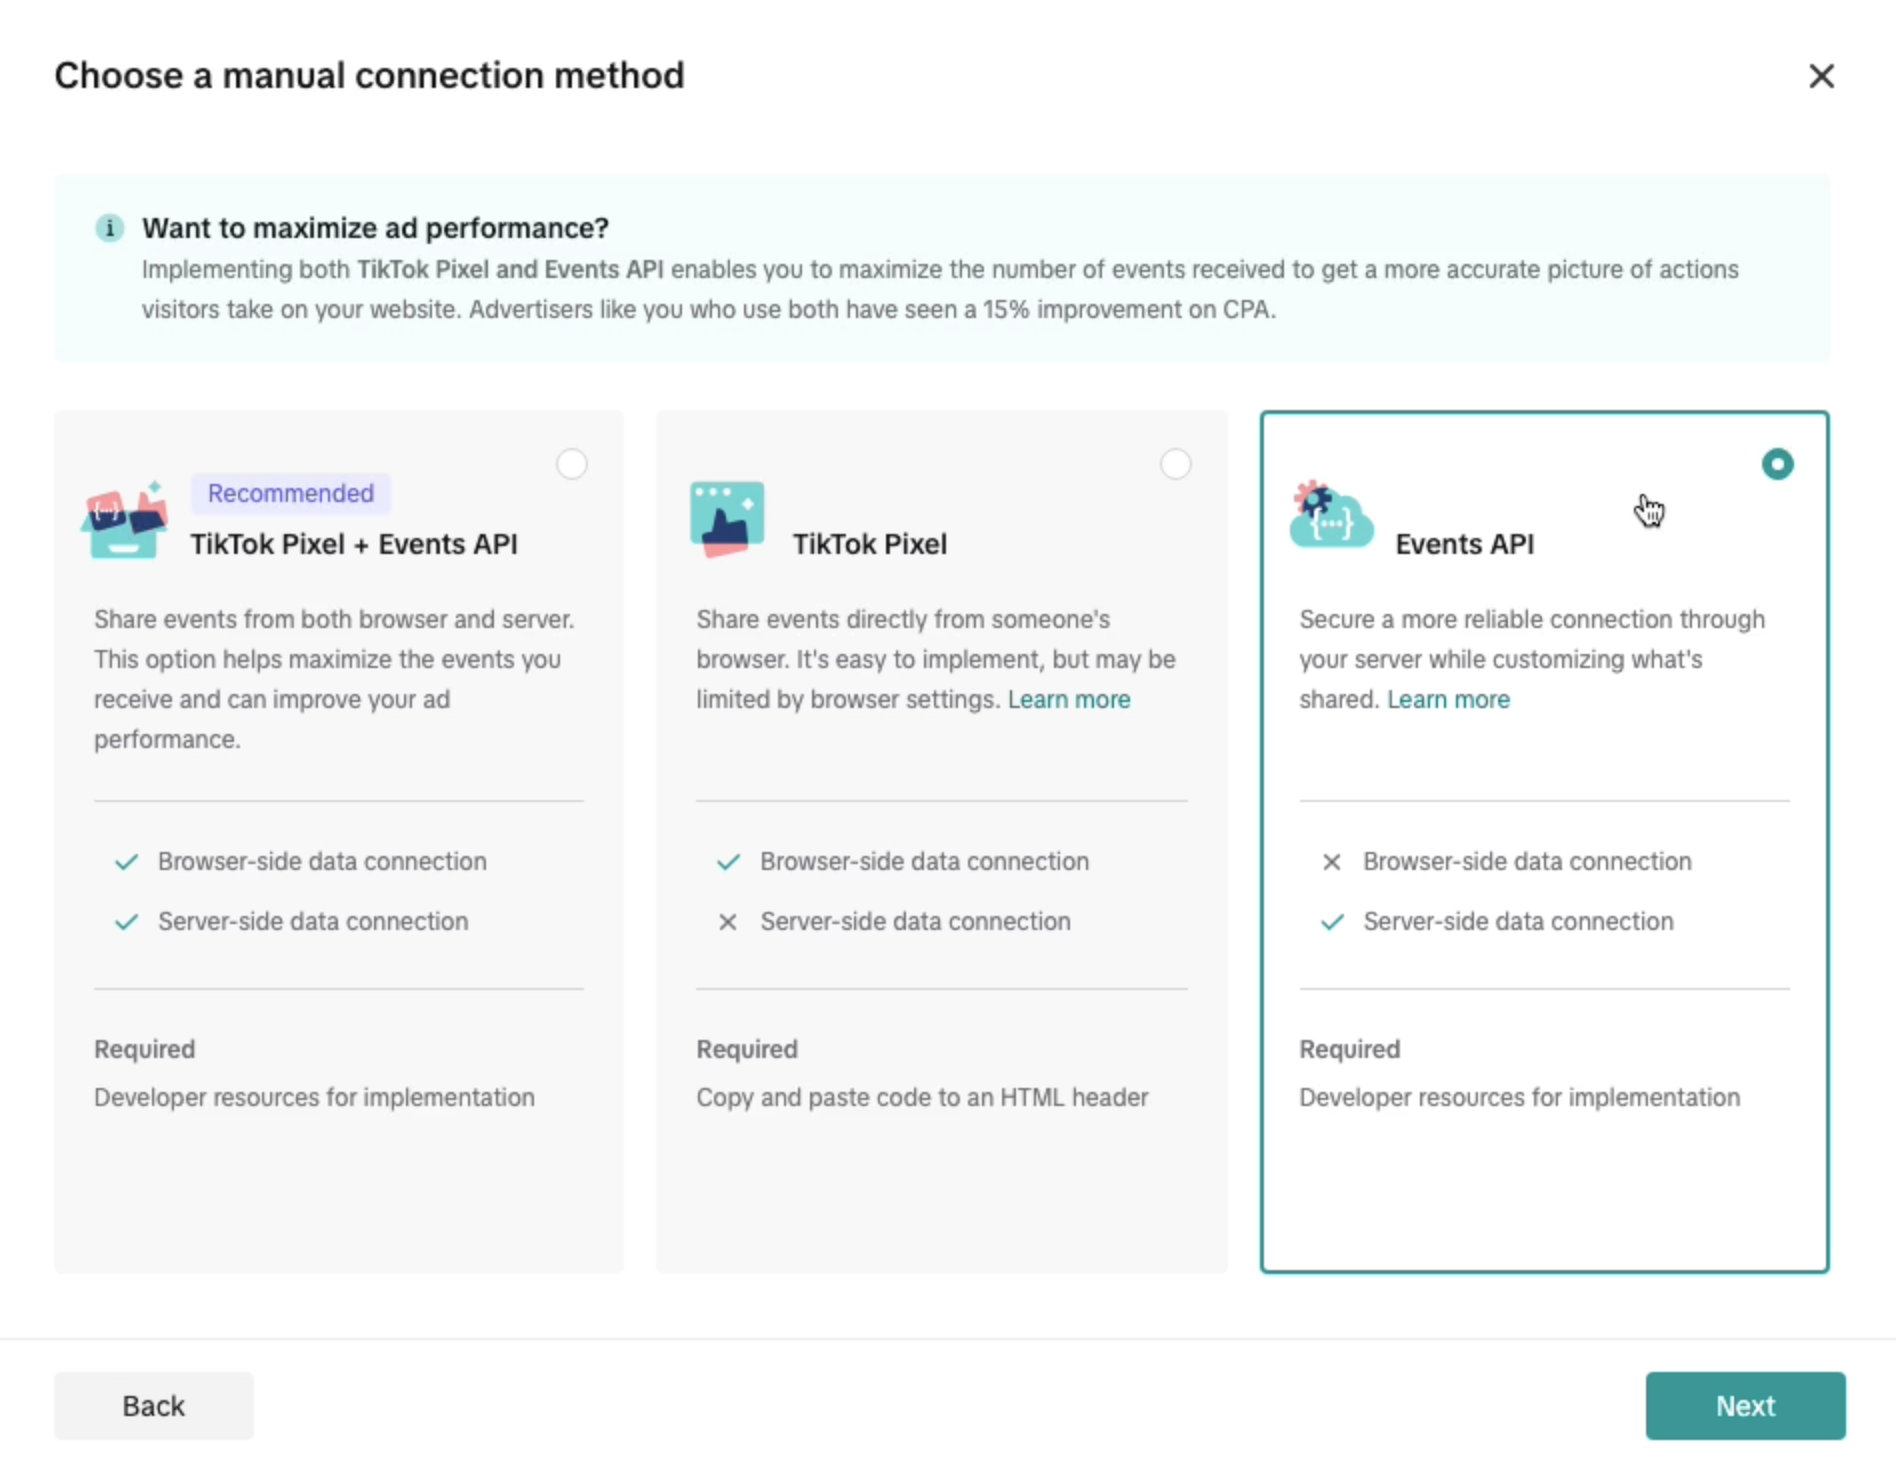Close the connection method dialog
The image size is (1896, 1458).
click(x=1821, y=76)
